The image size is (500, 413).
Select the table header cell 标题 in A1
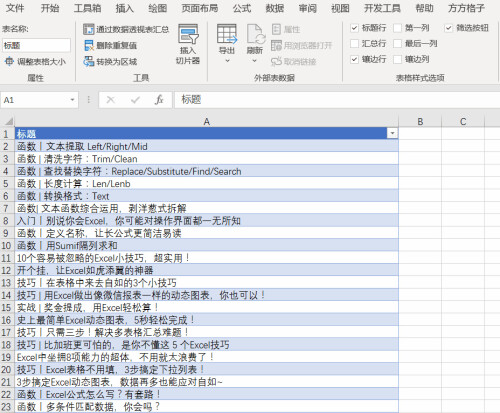(x=207, y=134)
